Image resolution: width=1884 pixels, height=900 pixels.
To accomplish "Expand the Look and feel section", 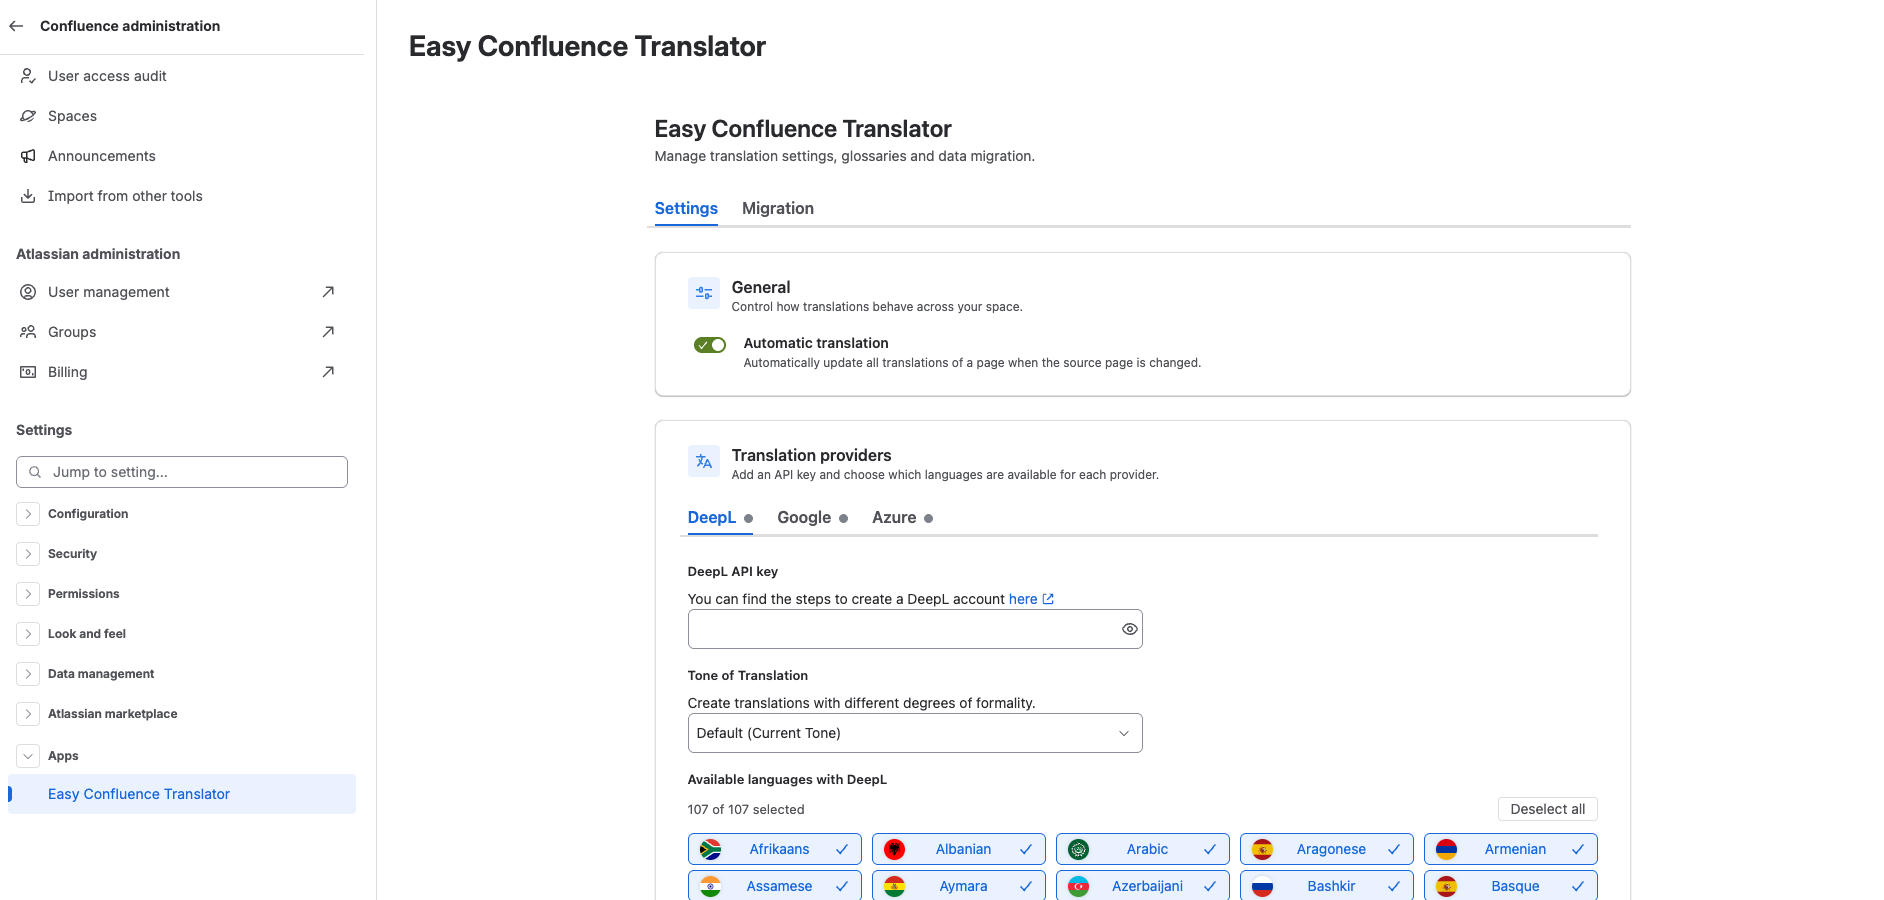I will pyautogui.click(x=28, y=634).
